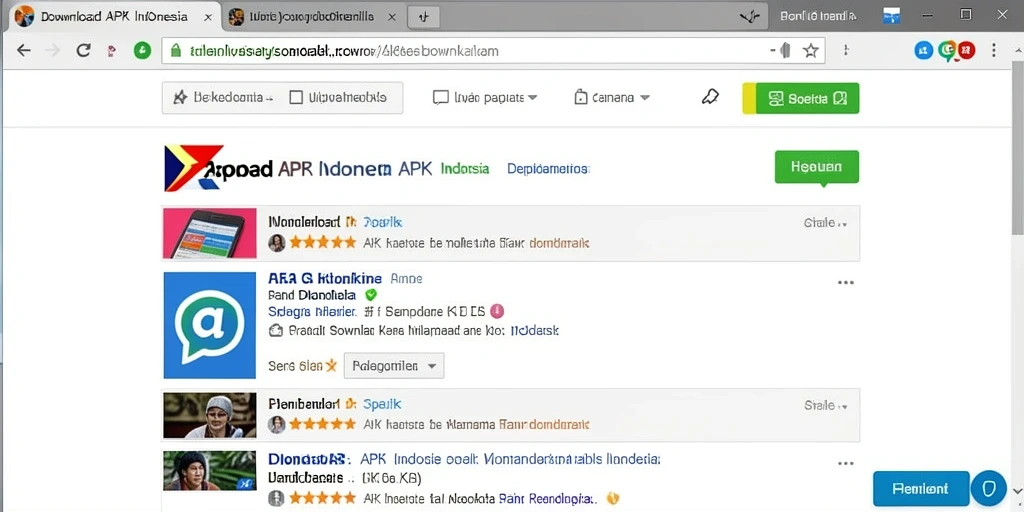1024x512 pixels.
Task: Open the blue Spaalk link in first row
Action: pos(383,223)
